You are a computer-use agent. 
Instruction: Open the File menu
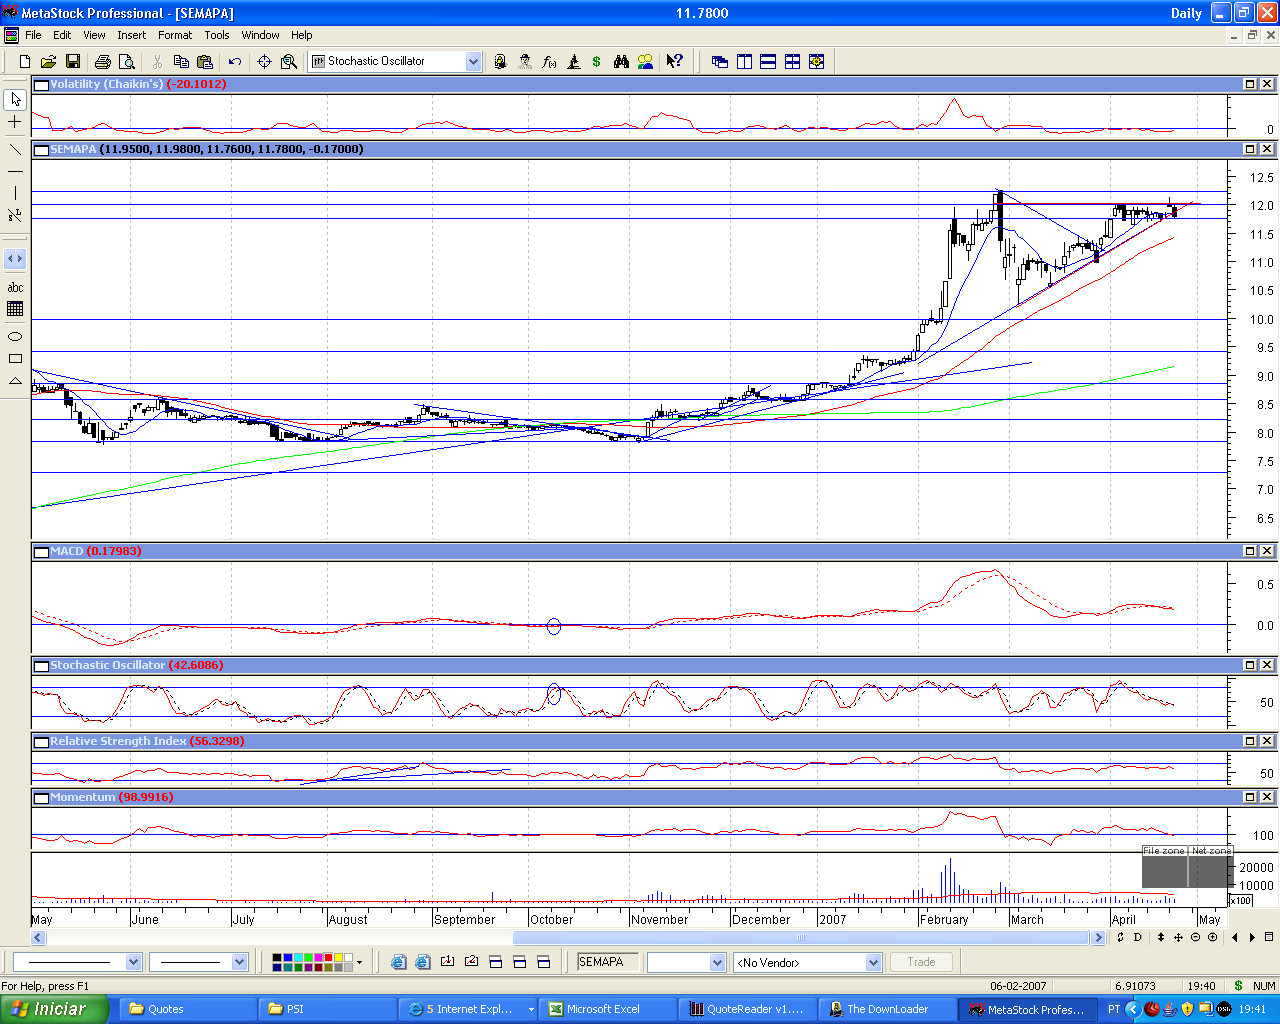pyautogui.click(x=33, y=35)
